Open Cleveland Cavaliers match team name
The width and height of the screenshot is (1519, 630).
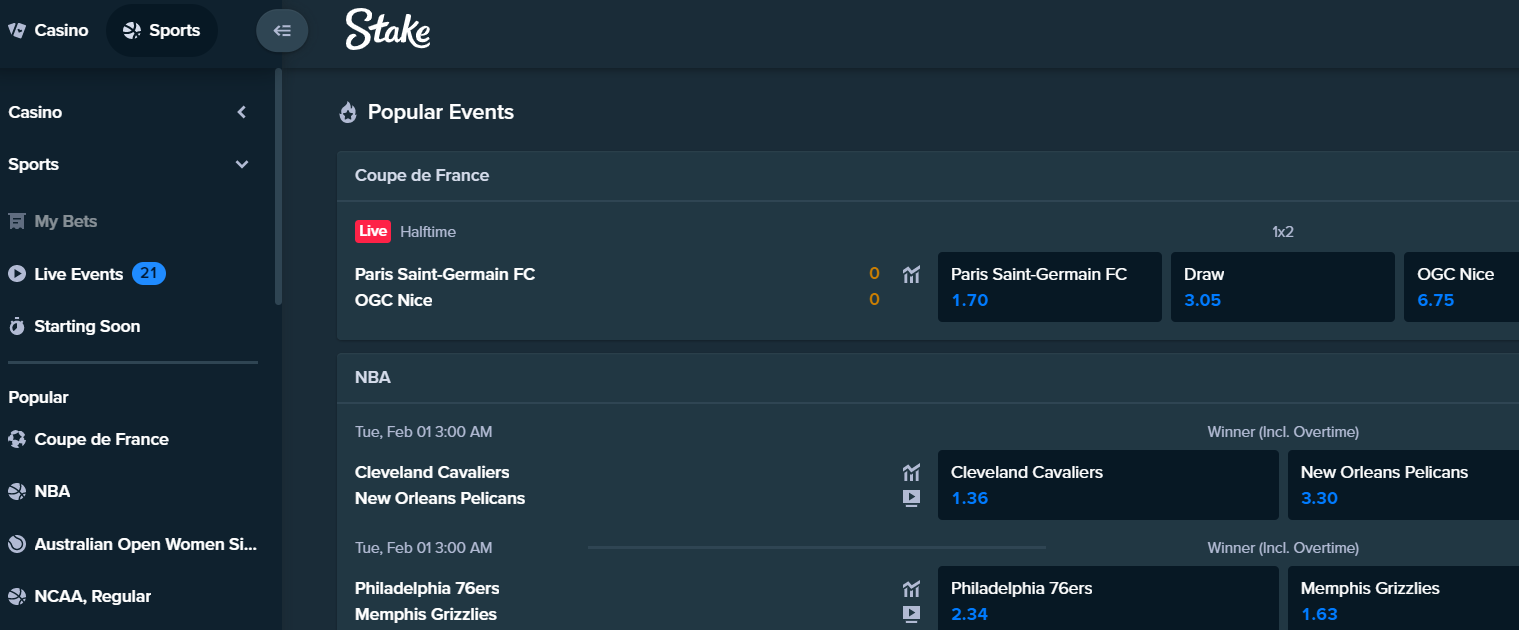432,472
